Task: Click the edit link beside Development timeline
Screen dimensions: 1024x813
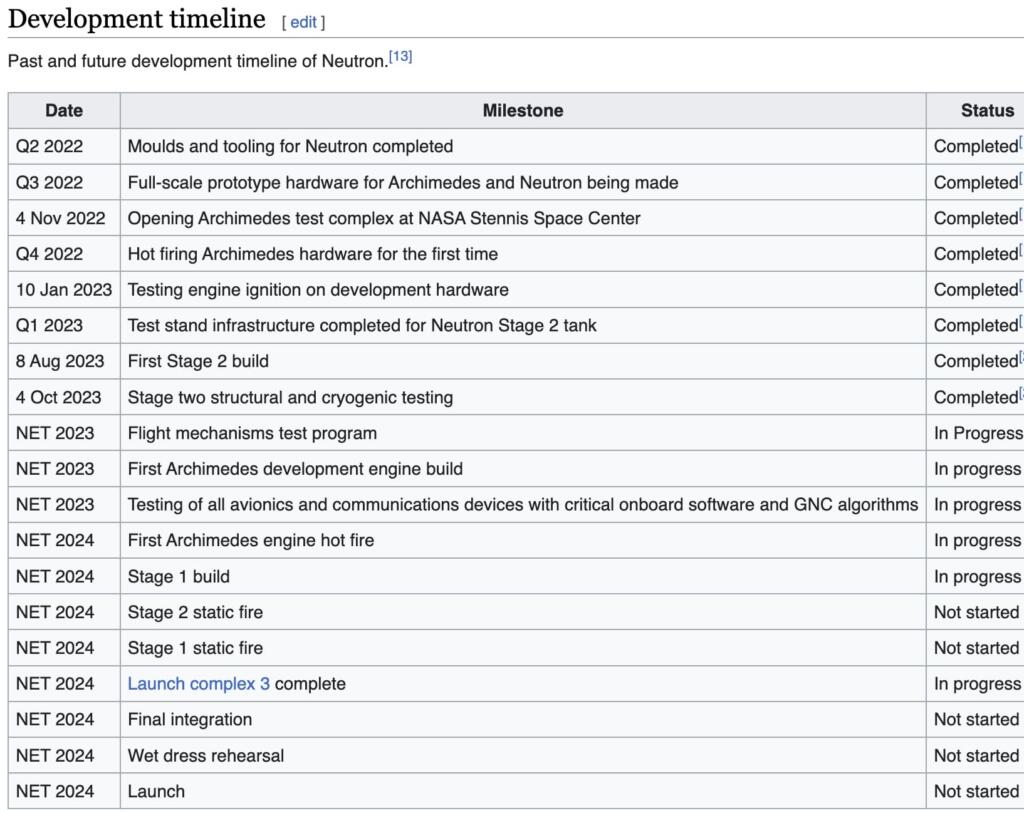Action: tap(303, 21)
